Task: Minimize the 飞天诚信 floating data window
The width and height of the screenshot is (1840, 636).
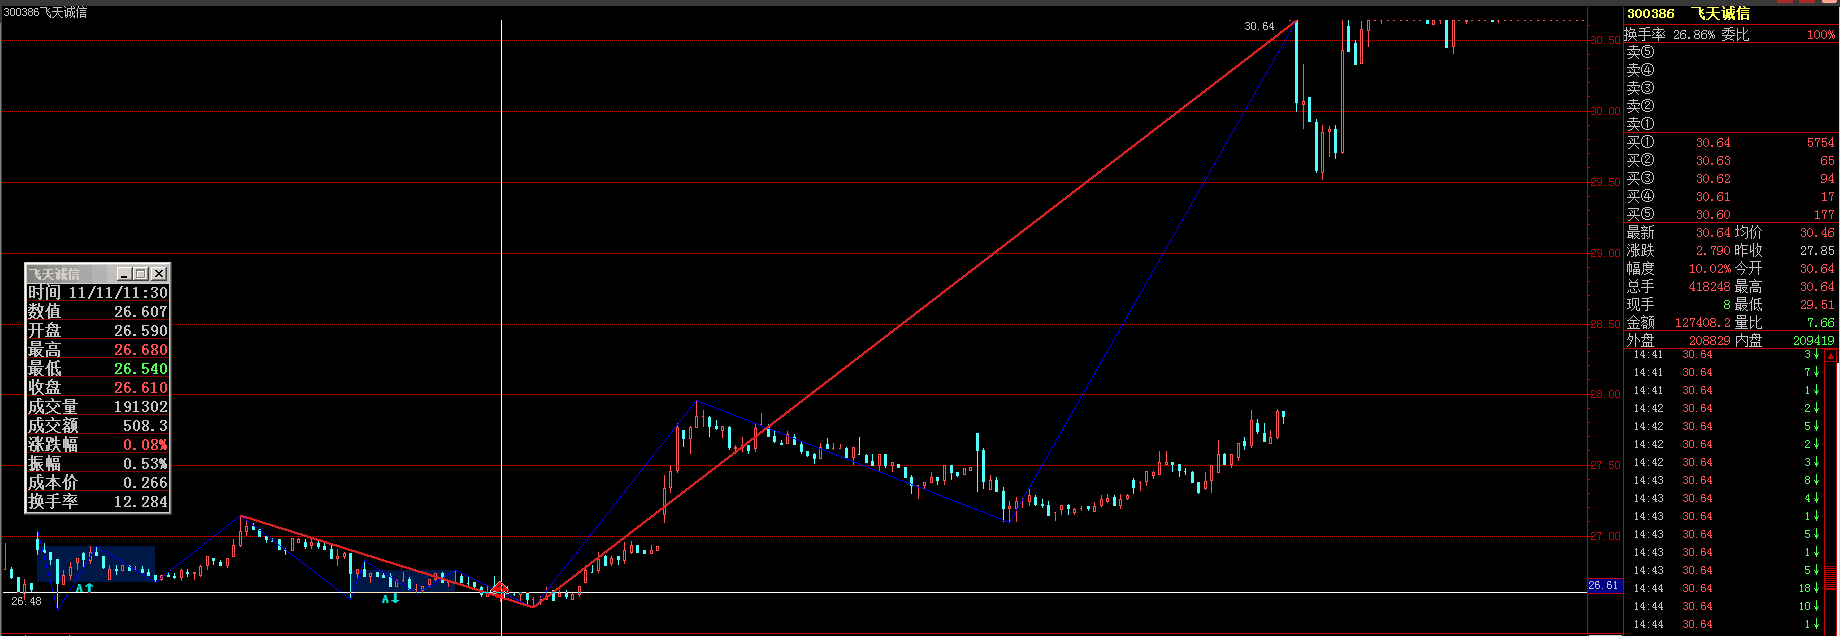Action: pos(124,274)
